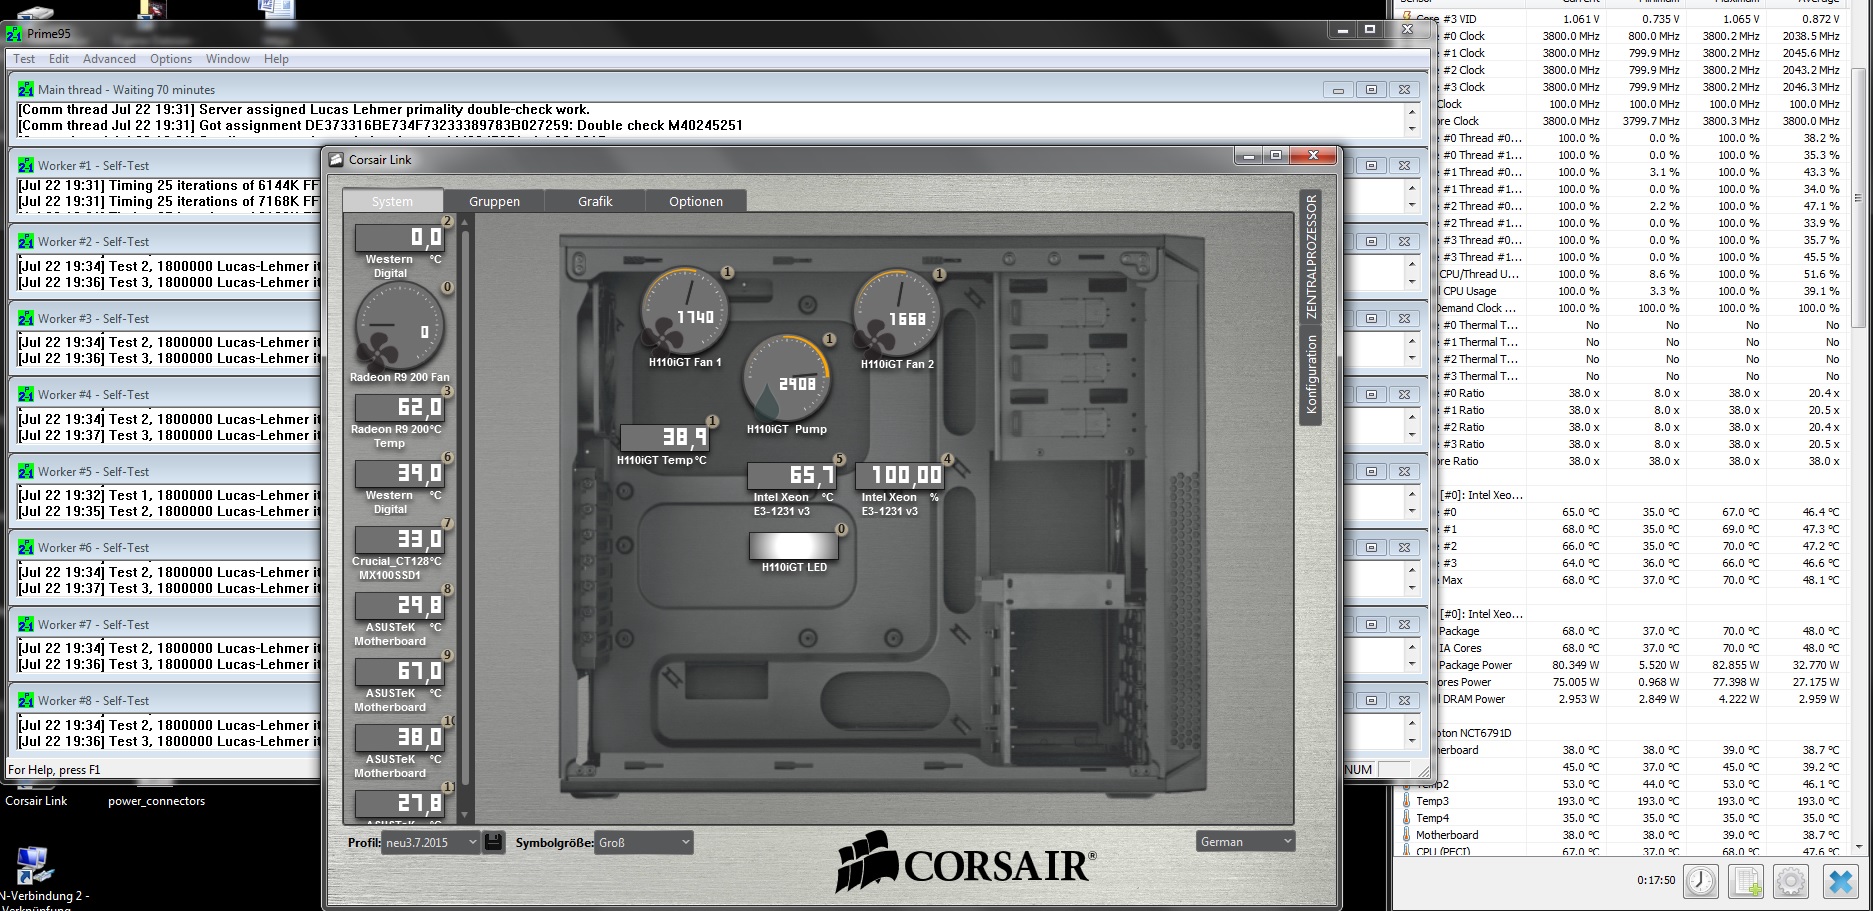The height and width of the screenshot is (911, 1873).
Task: Switch to the Gruppen tab
Action: pyautogui.click(x=494, y=201)
